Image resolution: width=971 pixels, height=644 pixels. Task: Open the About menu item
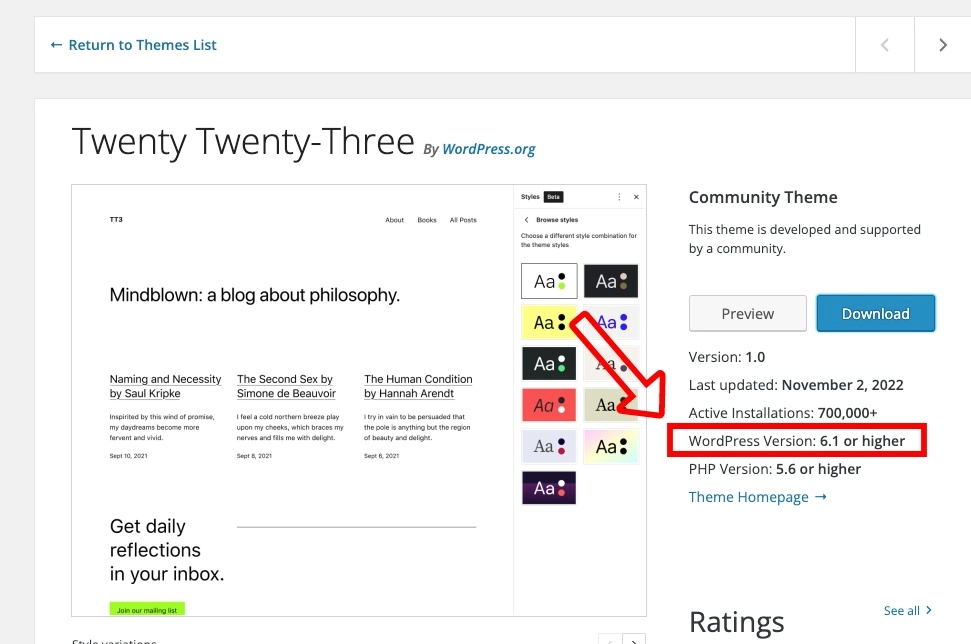[395, 220]
